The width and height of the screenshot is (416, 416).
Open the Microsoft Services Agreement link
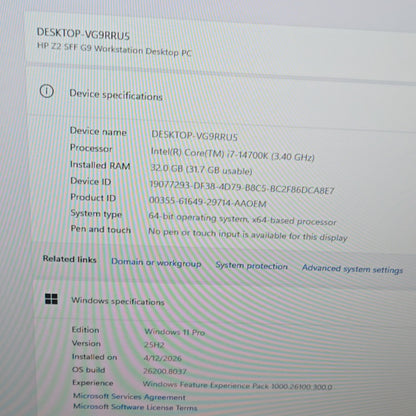click(129, 397)
